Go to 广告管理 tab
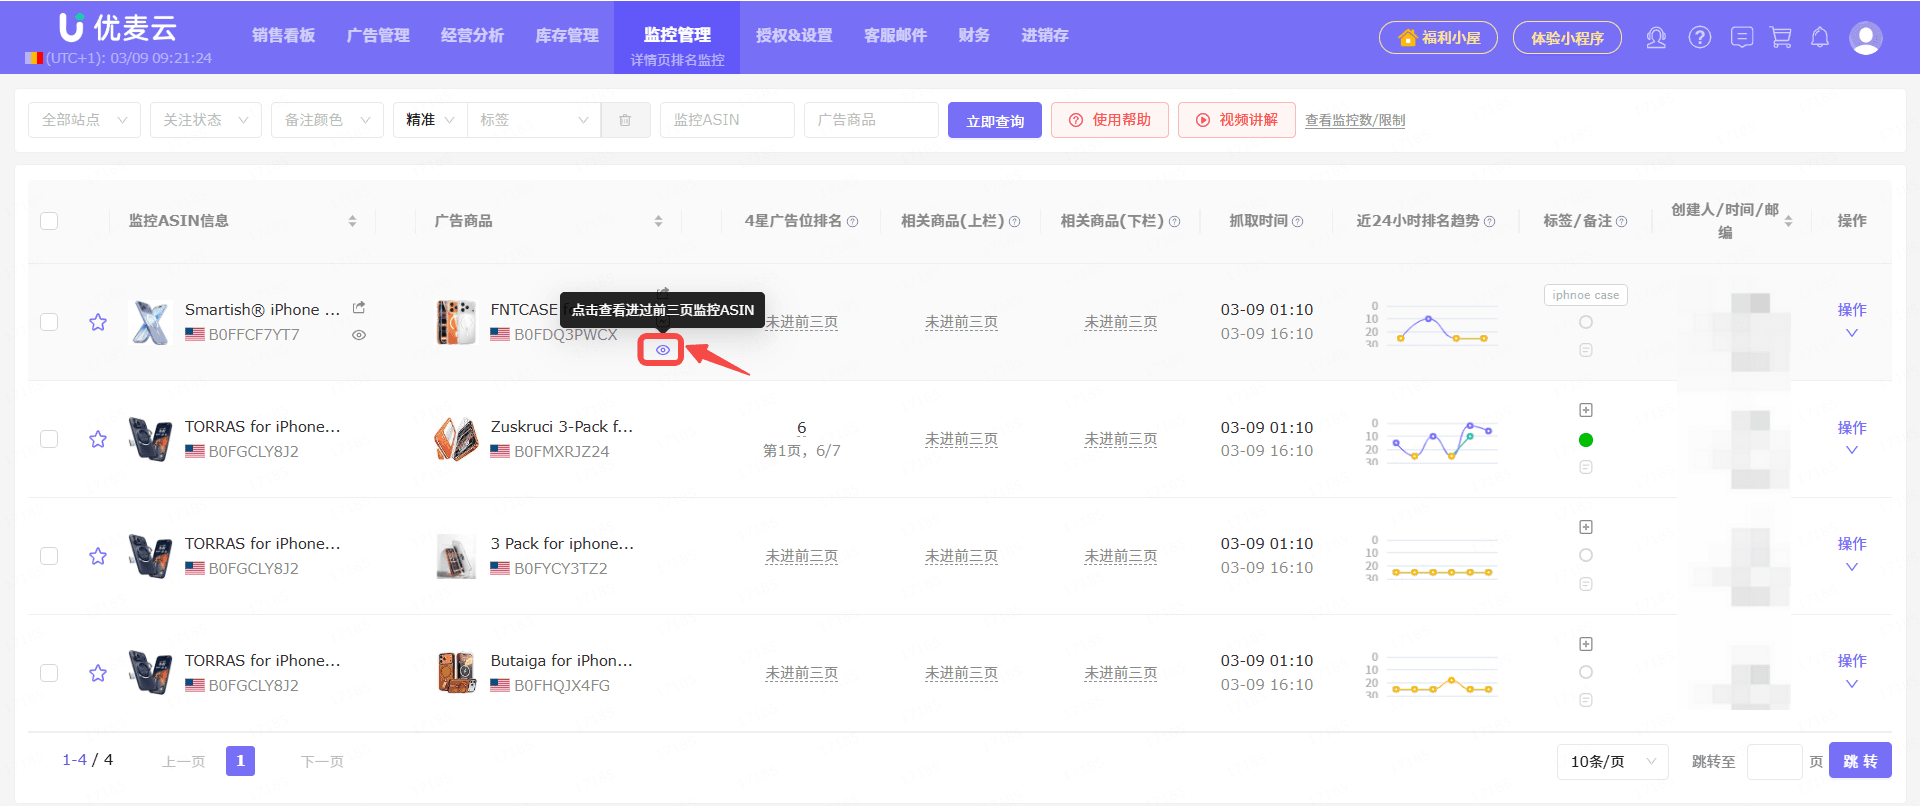 pos(378,36)
